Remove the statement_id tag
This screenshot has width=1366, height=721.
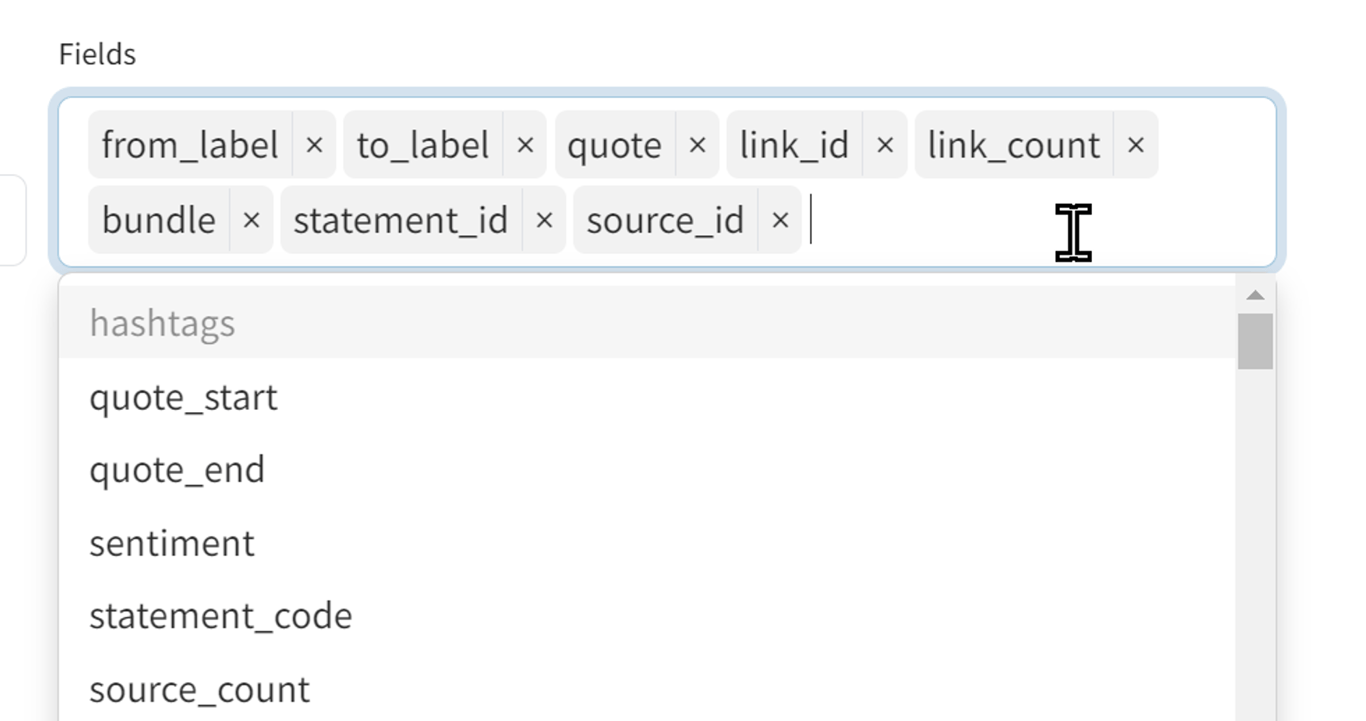544,221
